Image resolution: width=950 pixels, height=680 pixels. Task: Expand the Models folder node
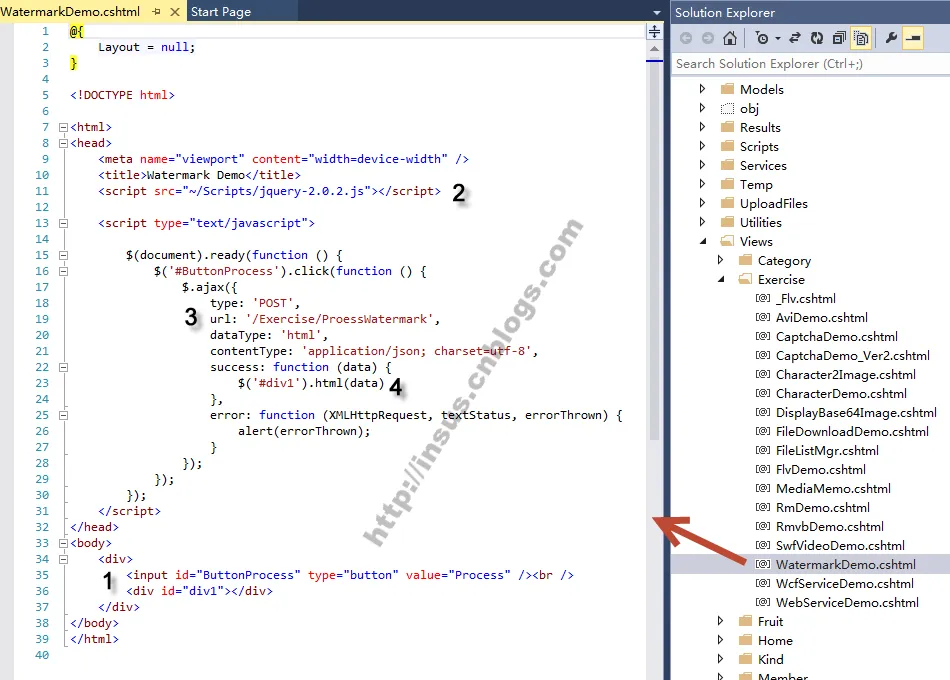tap(703, 89)
